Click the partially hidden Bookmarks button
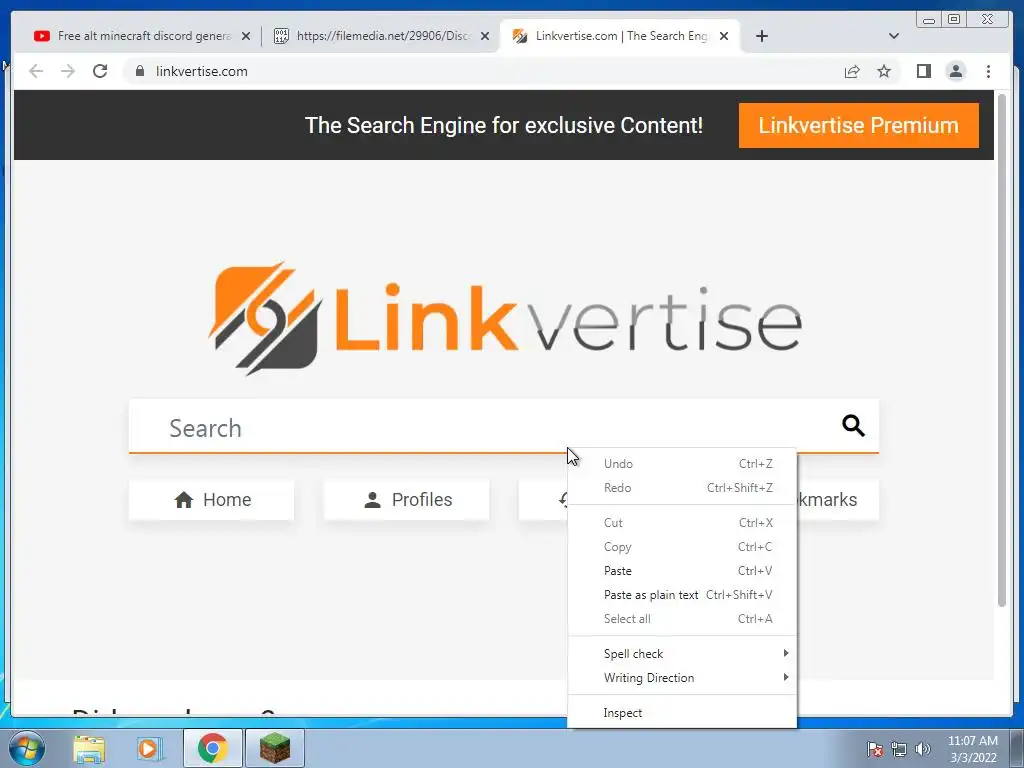1024x768 pixels. point(838,500)
